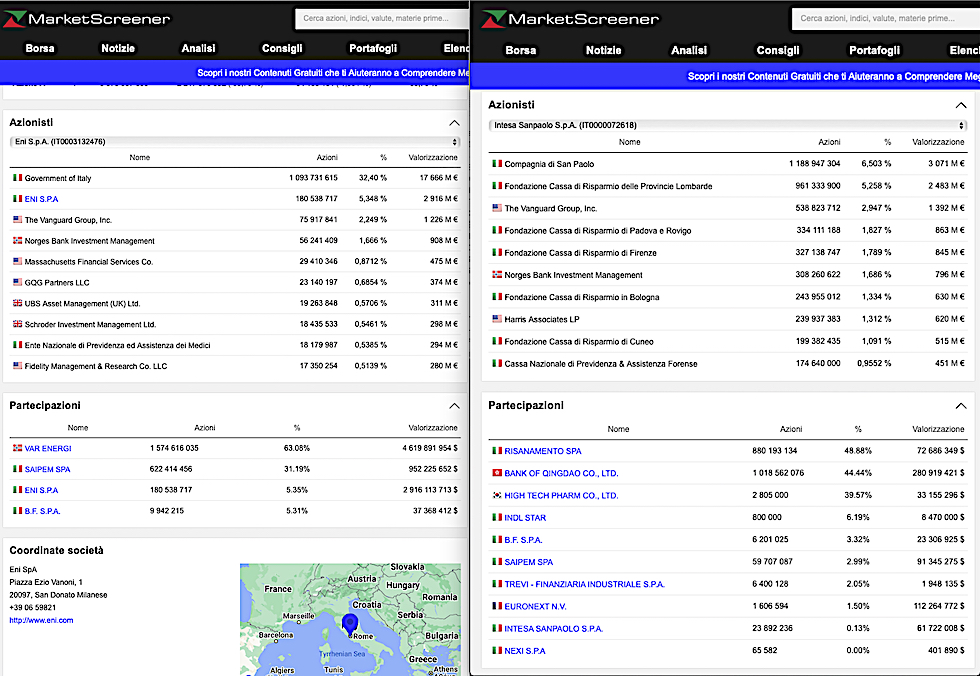The width and height of the screenshot is (980, 676).
Task: Open the Notizie menu in the Eni window
Action: coord(118,48)
